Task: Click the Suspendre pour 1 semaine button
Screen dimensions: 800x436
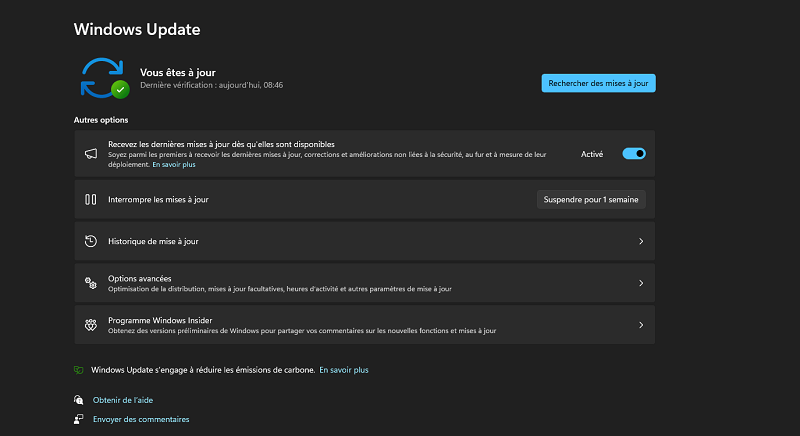Action: pos(591,200)
